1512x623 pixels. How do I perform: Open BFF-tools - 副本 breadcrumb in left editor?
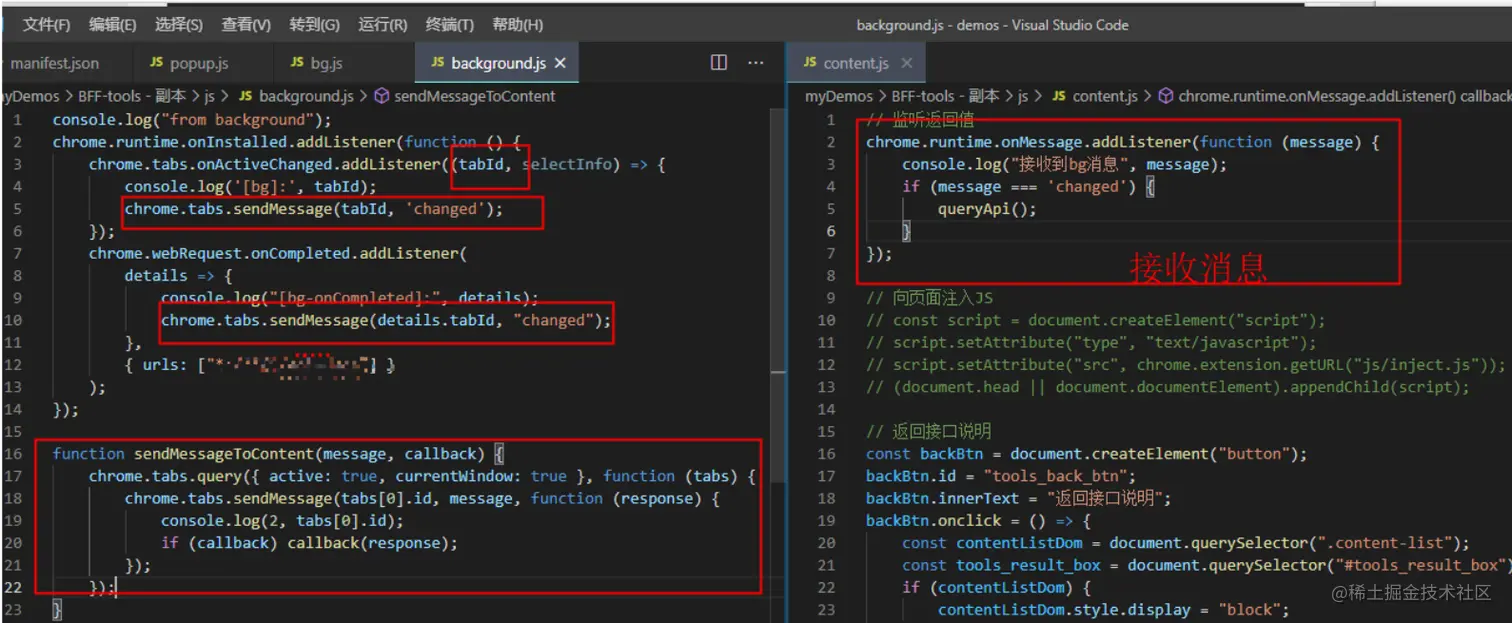pos(132,96)
